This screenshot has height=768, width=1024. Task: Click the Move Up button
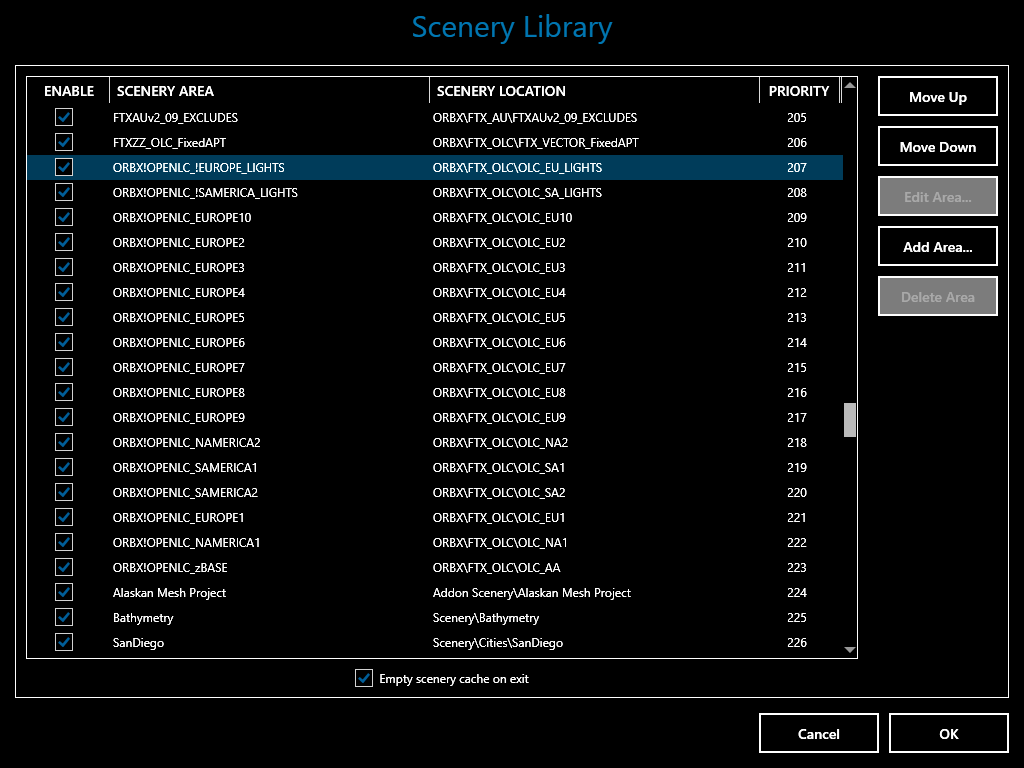tap(937, 97)
